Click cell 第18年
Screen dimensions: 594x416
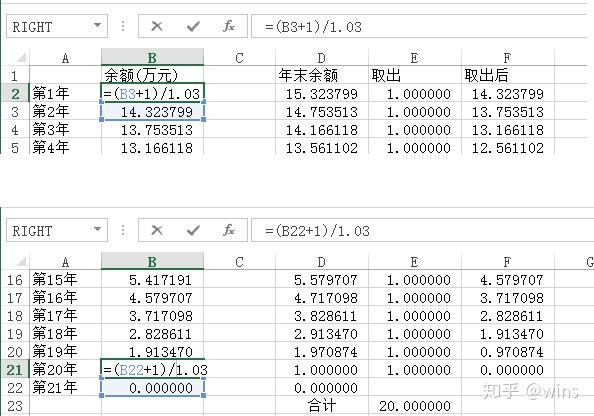(65, 334)
